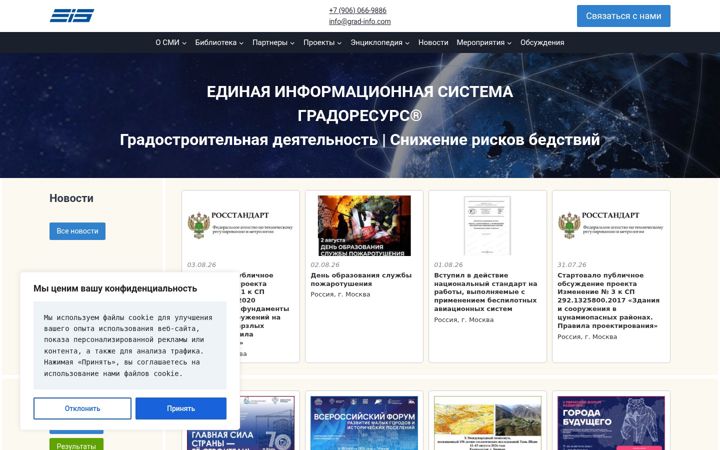Click the document thumbnail dated 01.08.26
This screenshot has width=720, height=450.
487,225
